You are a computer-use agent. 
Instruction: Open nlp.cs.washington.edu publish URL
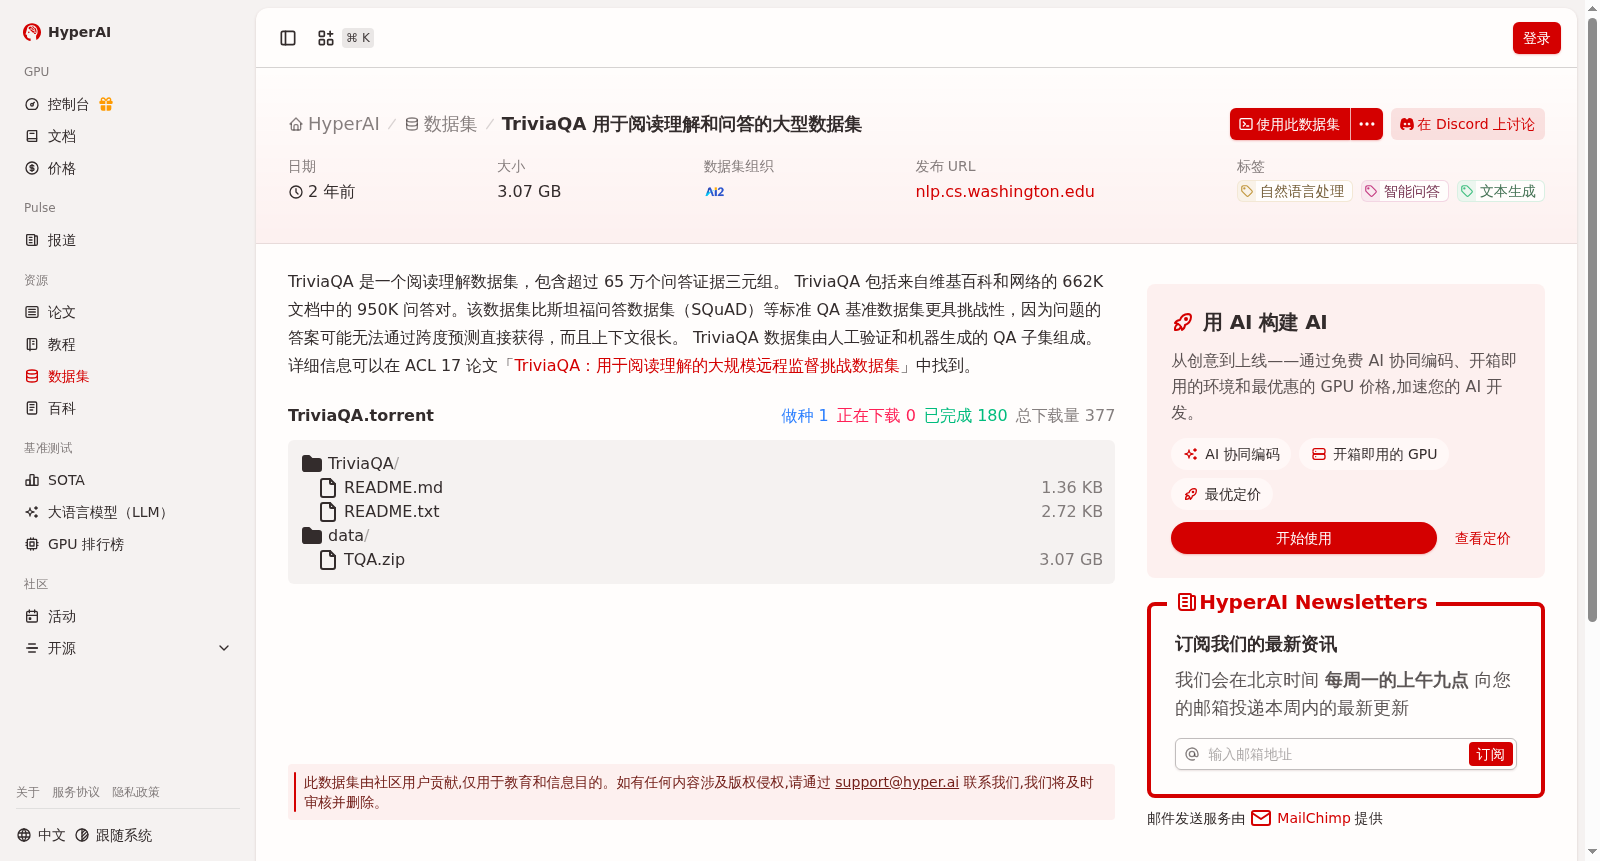tap(1005, 191)
